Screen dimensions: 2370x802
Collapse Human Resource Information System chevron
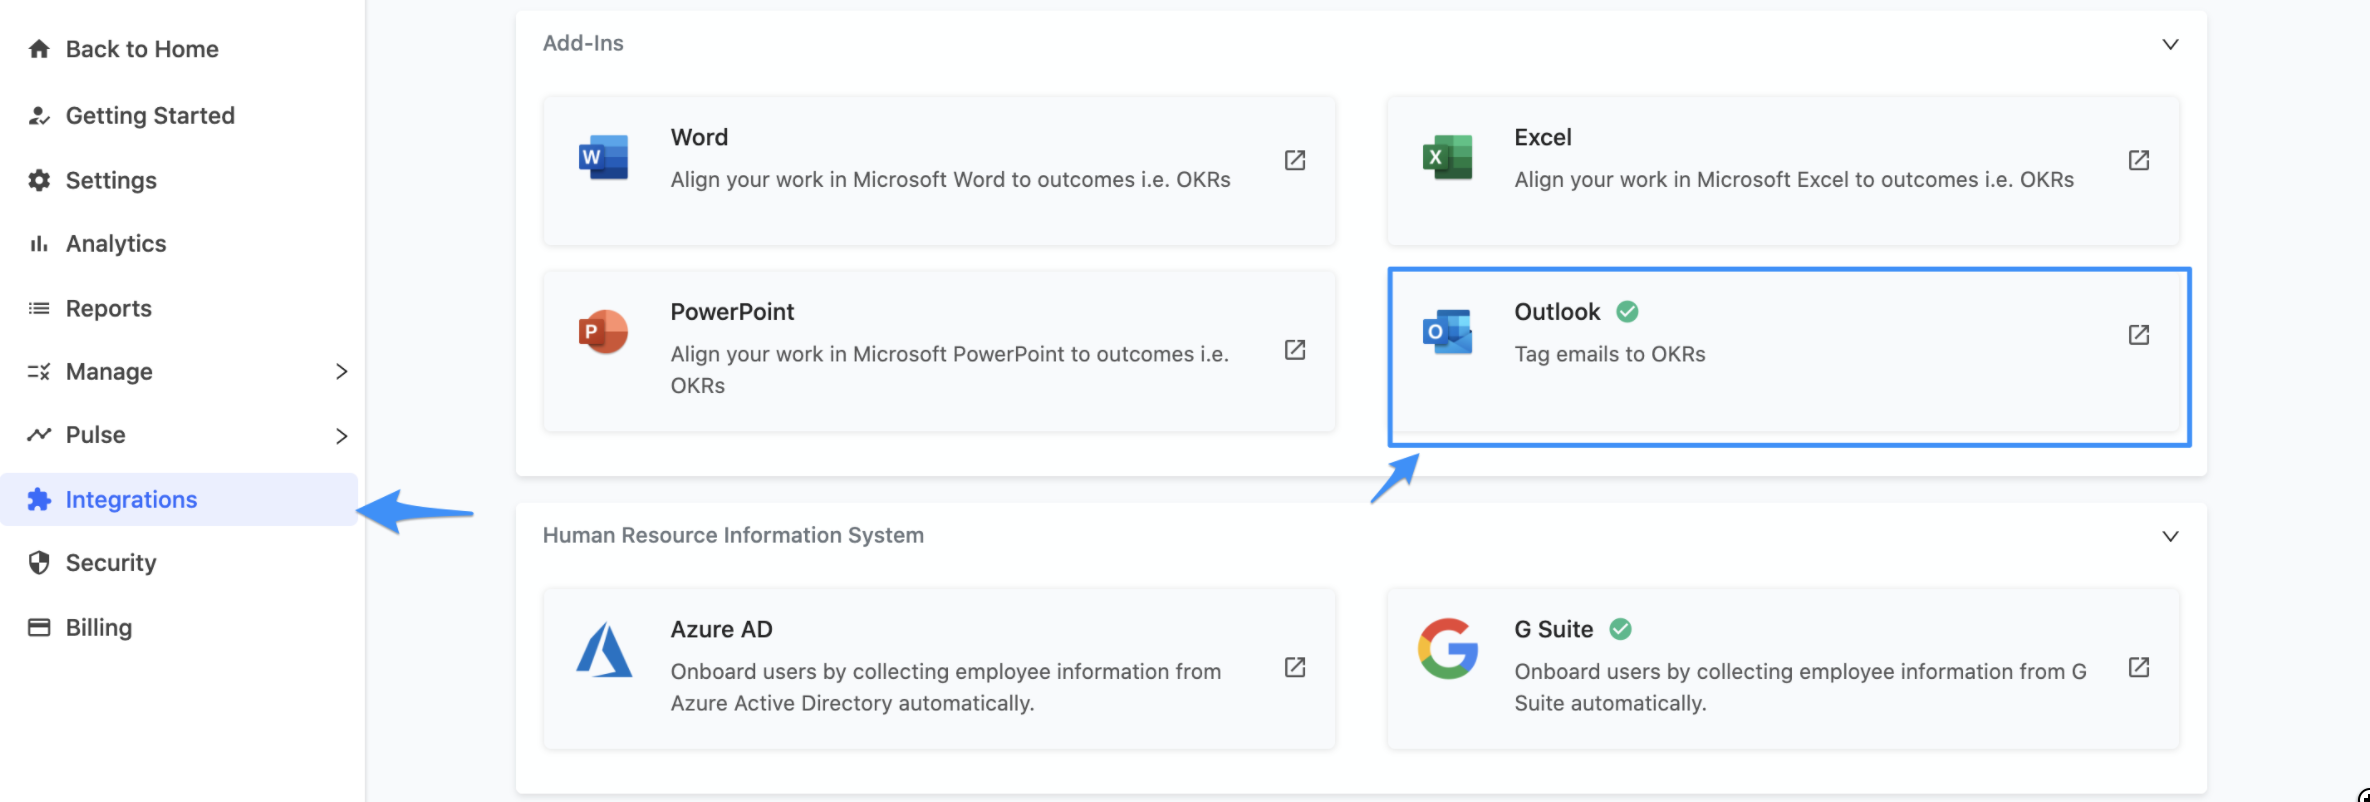point(2171,536)
